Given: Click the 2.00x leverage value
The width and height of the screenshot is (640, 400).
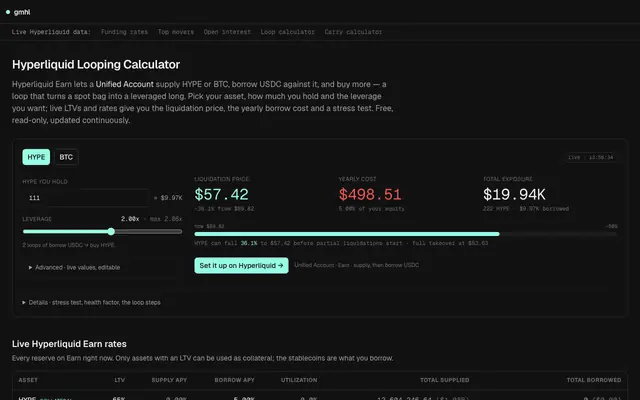Looking at the screenshot, I should pos(130,219).
